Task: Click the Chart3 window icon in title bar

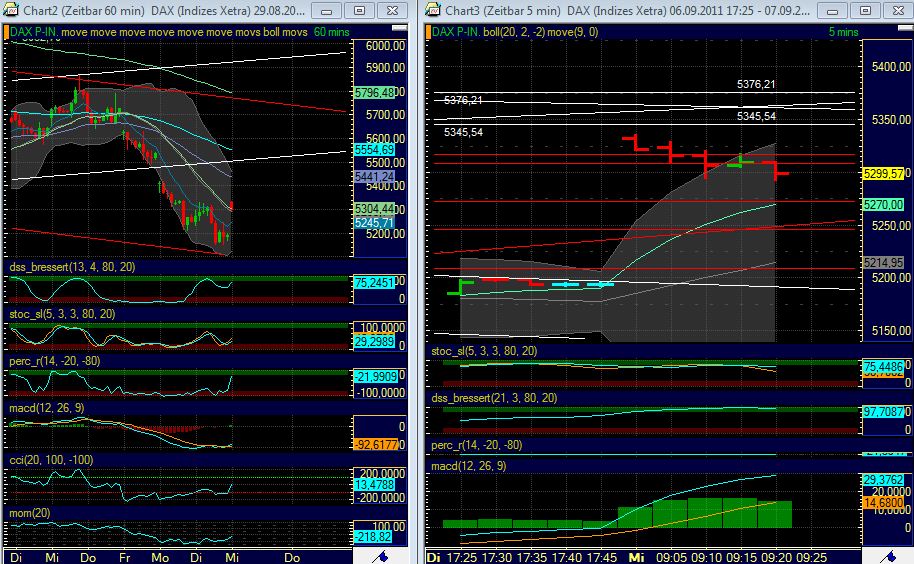Action: [x=433, y=10]
